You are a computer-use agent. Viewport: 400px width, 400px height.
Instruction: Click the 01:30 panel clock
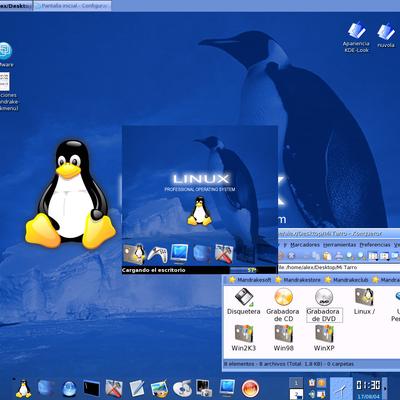tap(368, 385)
